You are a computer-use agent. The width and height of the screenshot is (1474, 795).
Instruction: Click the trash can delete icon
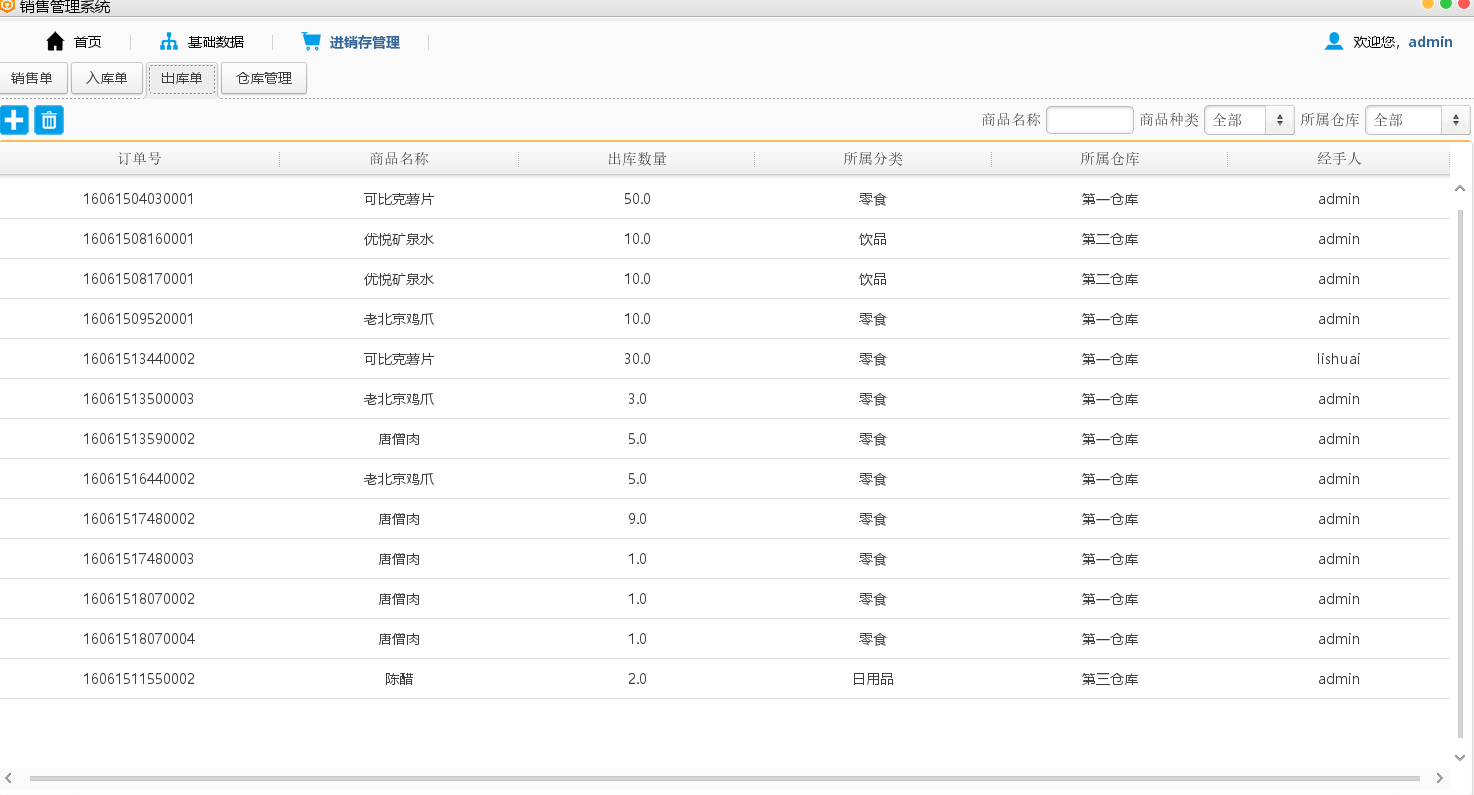click(x=49, y=120)
